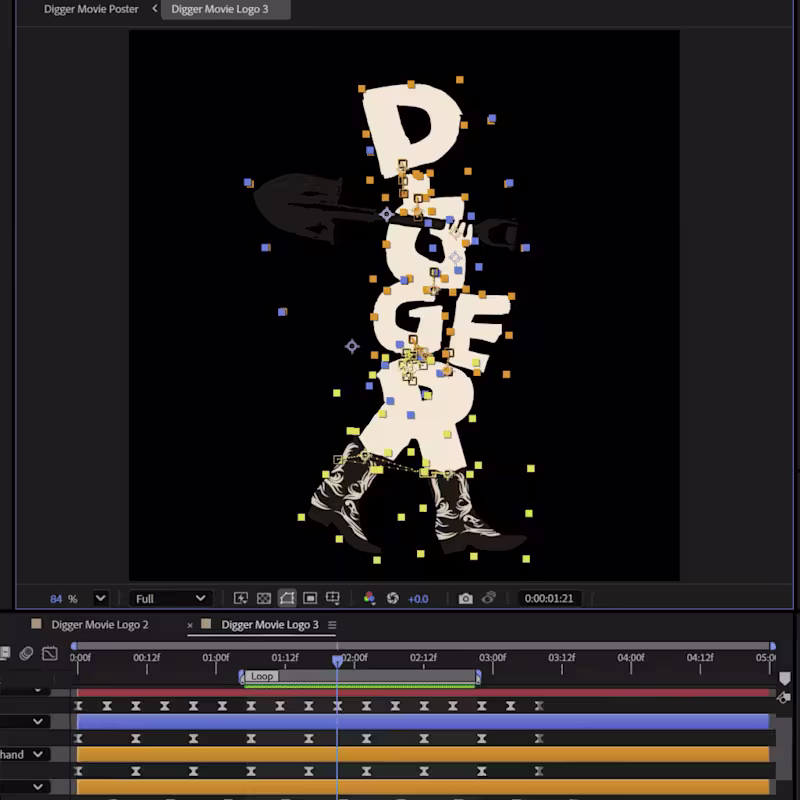Select the blue layer duration bar
This screenshot has width=800, height=800.
[423, 721]
